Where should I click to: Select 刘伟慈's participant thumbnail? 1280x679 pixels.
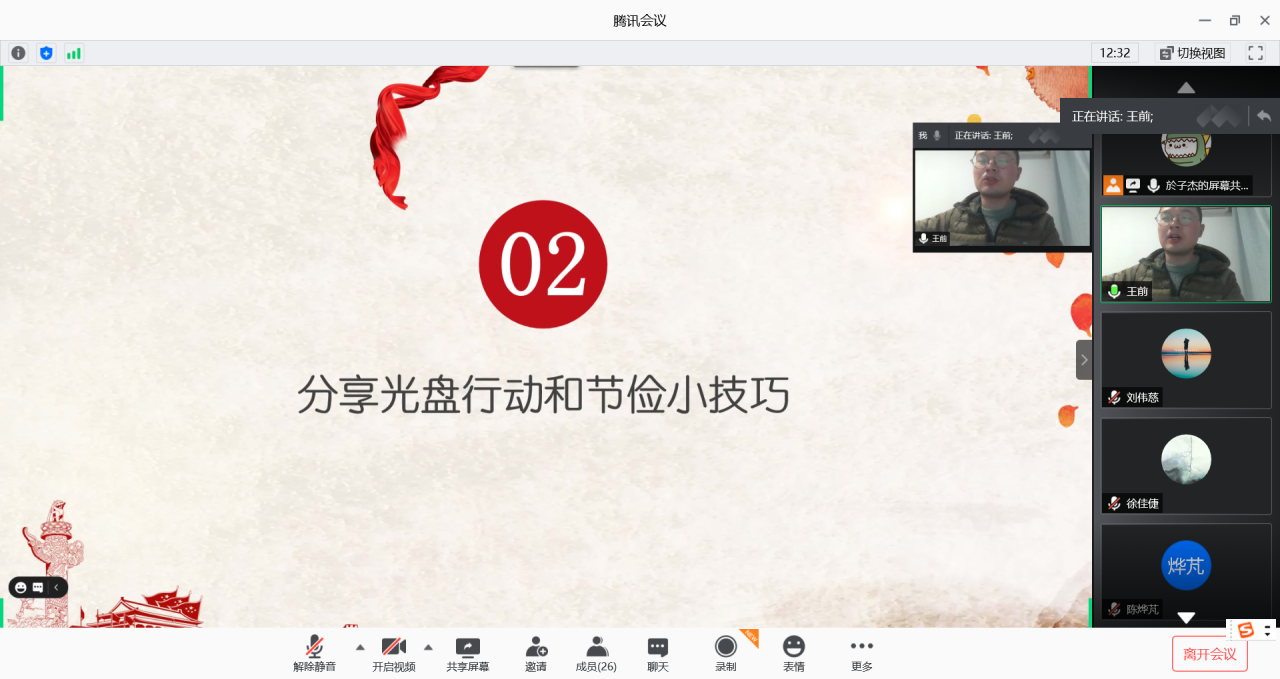pyautogui.click(x=1185, y=358)
